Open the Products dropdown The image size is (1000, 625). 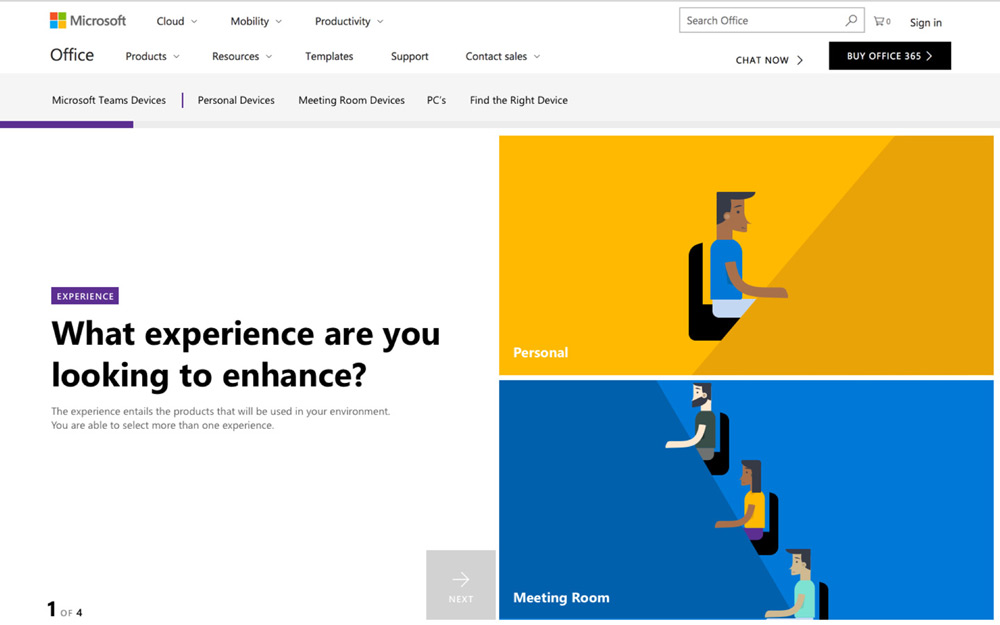click(x=152, y=56)
